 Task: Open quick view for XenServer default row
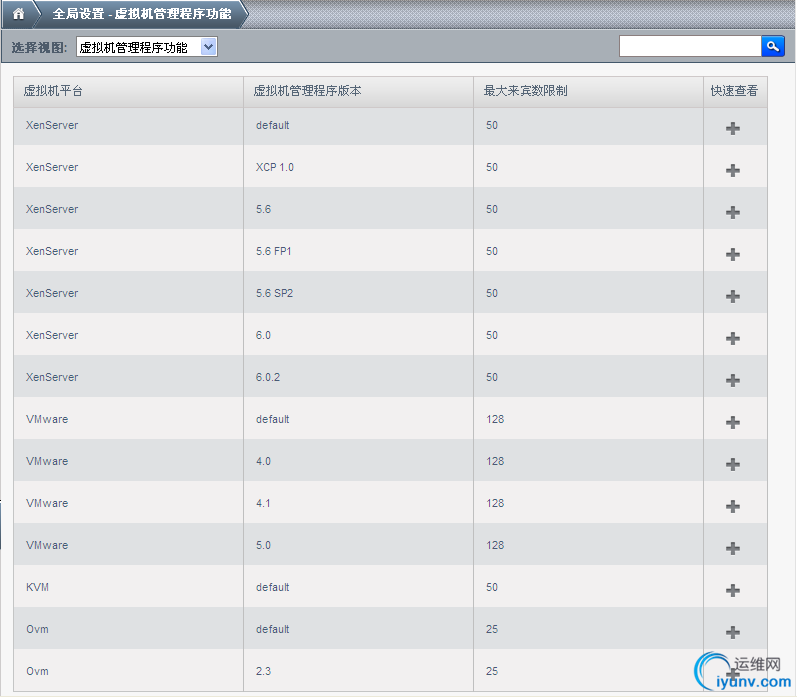pyautogui.click(x=732, y=128)
